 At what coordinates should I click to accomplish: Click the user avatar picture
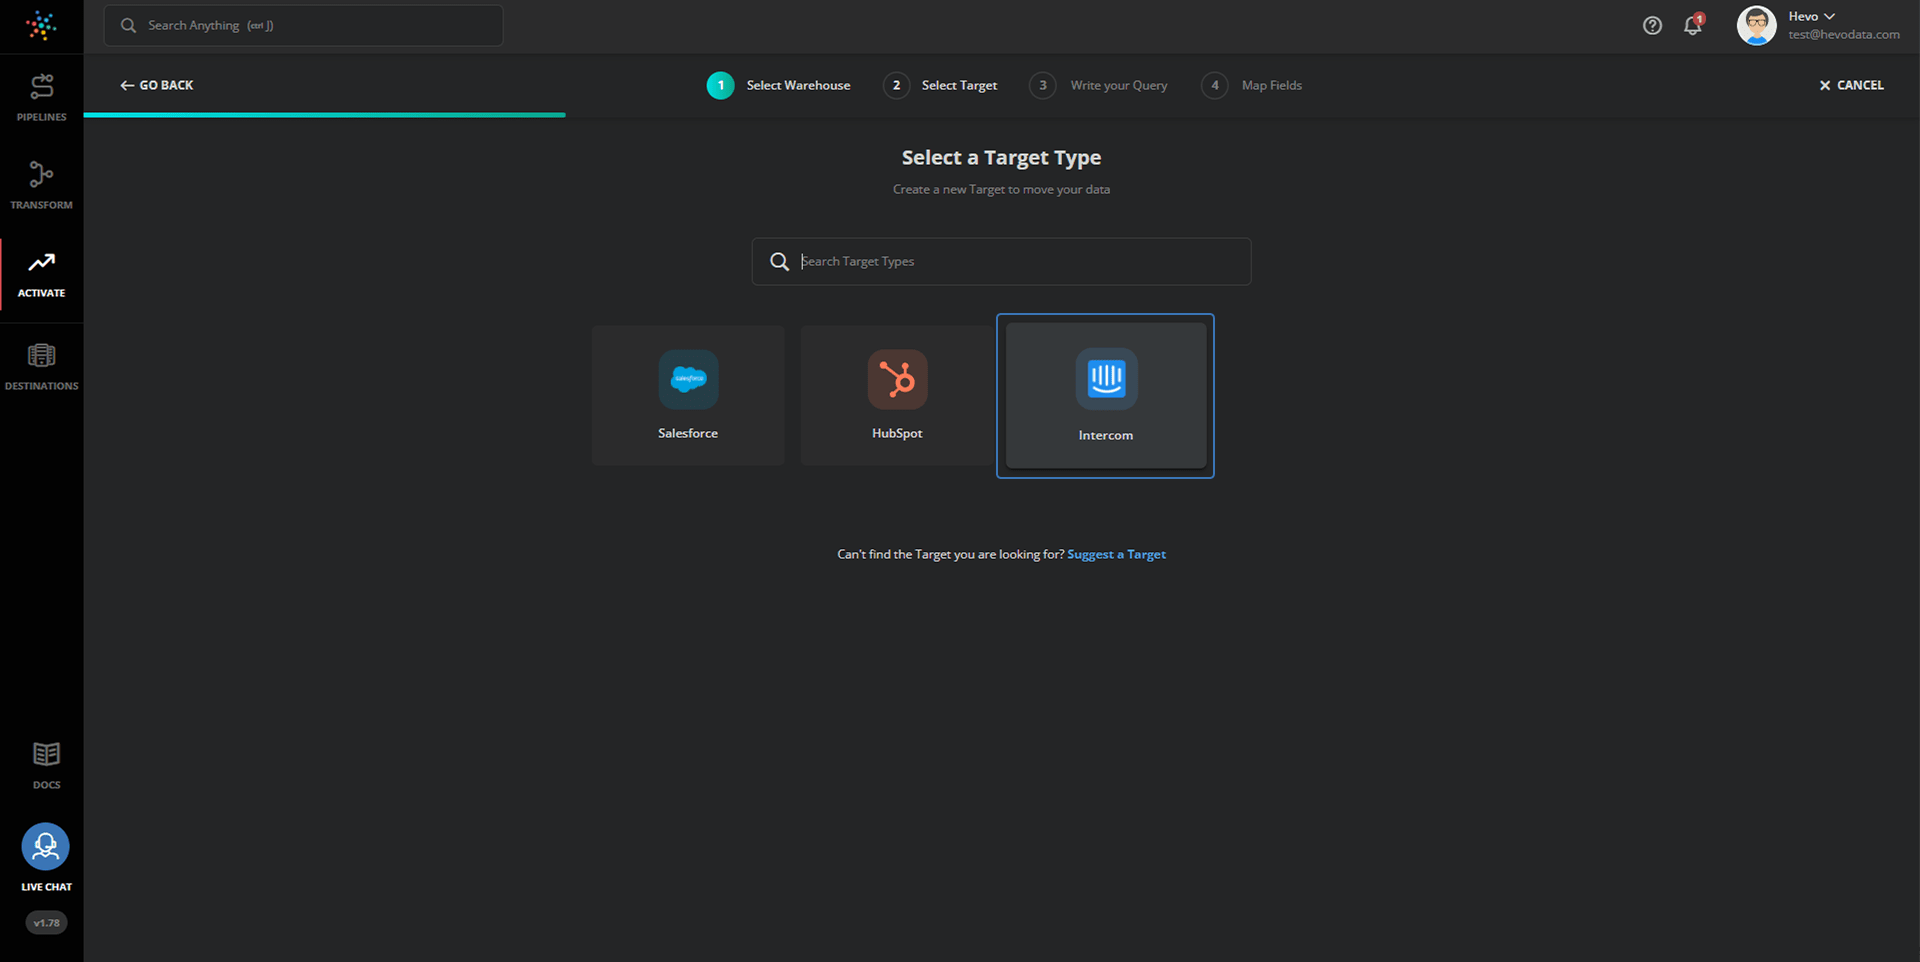pyautogui.click(x=1756, y=25)
